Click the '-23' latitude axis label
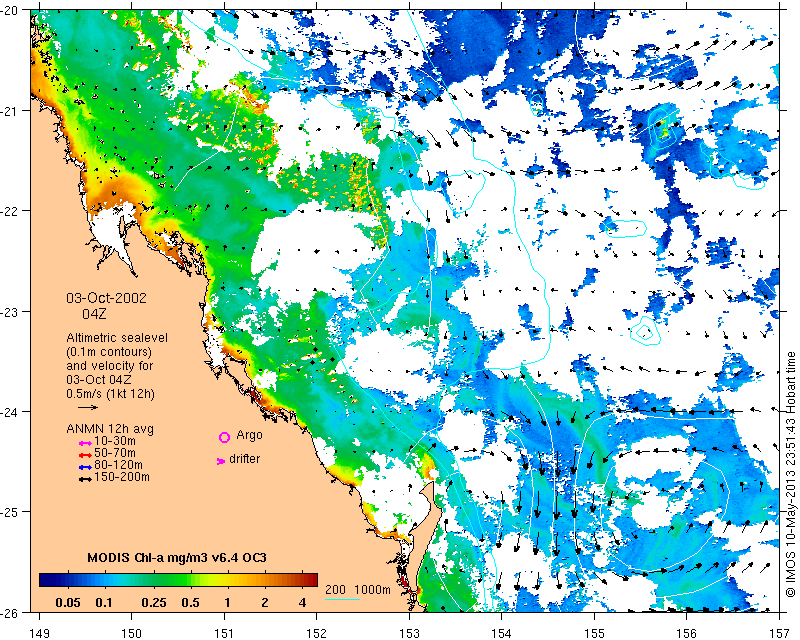Viewport: 800px width, 640px height. click(8, 312)
